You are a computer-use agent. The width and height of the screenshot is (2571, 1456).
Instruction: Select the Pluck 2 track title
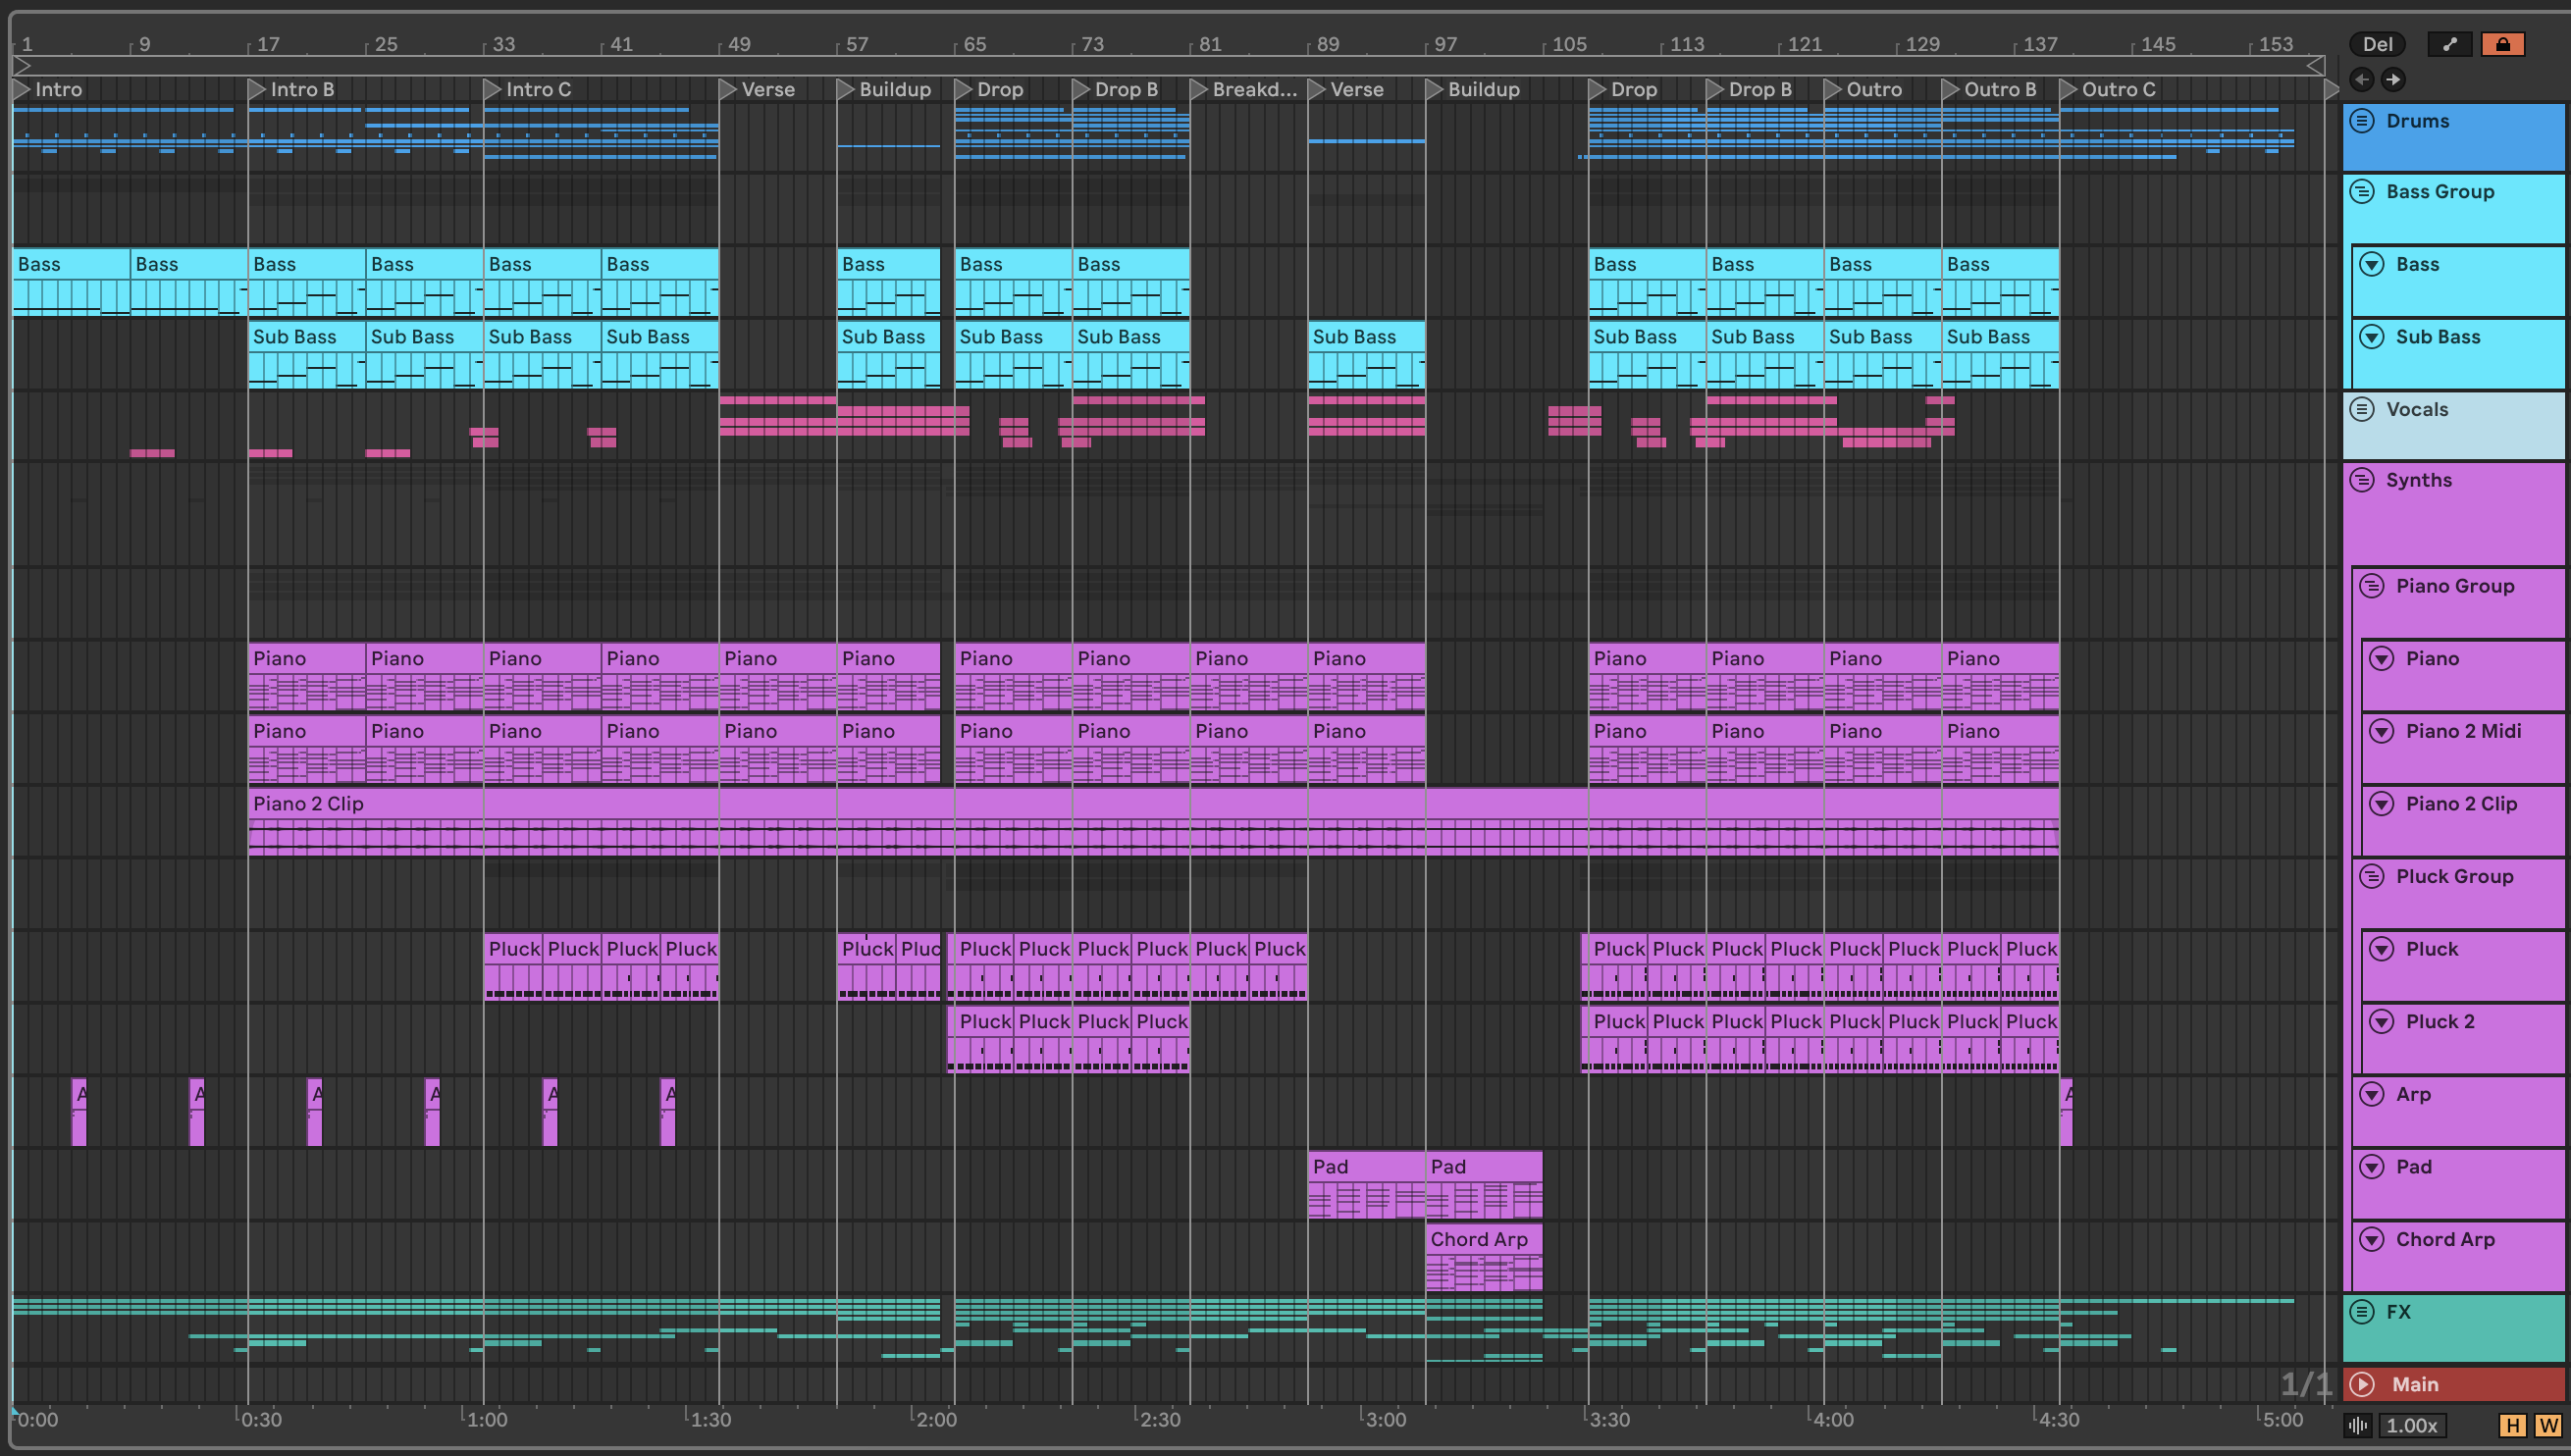tap(2440, 1022)
